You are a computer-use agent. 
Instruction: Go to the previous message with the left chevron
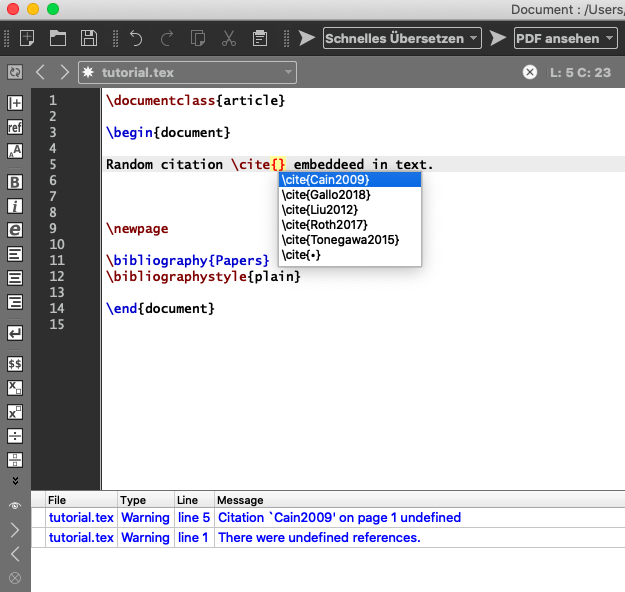click(x=15, y=554)
